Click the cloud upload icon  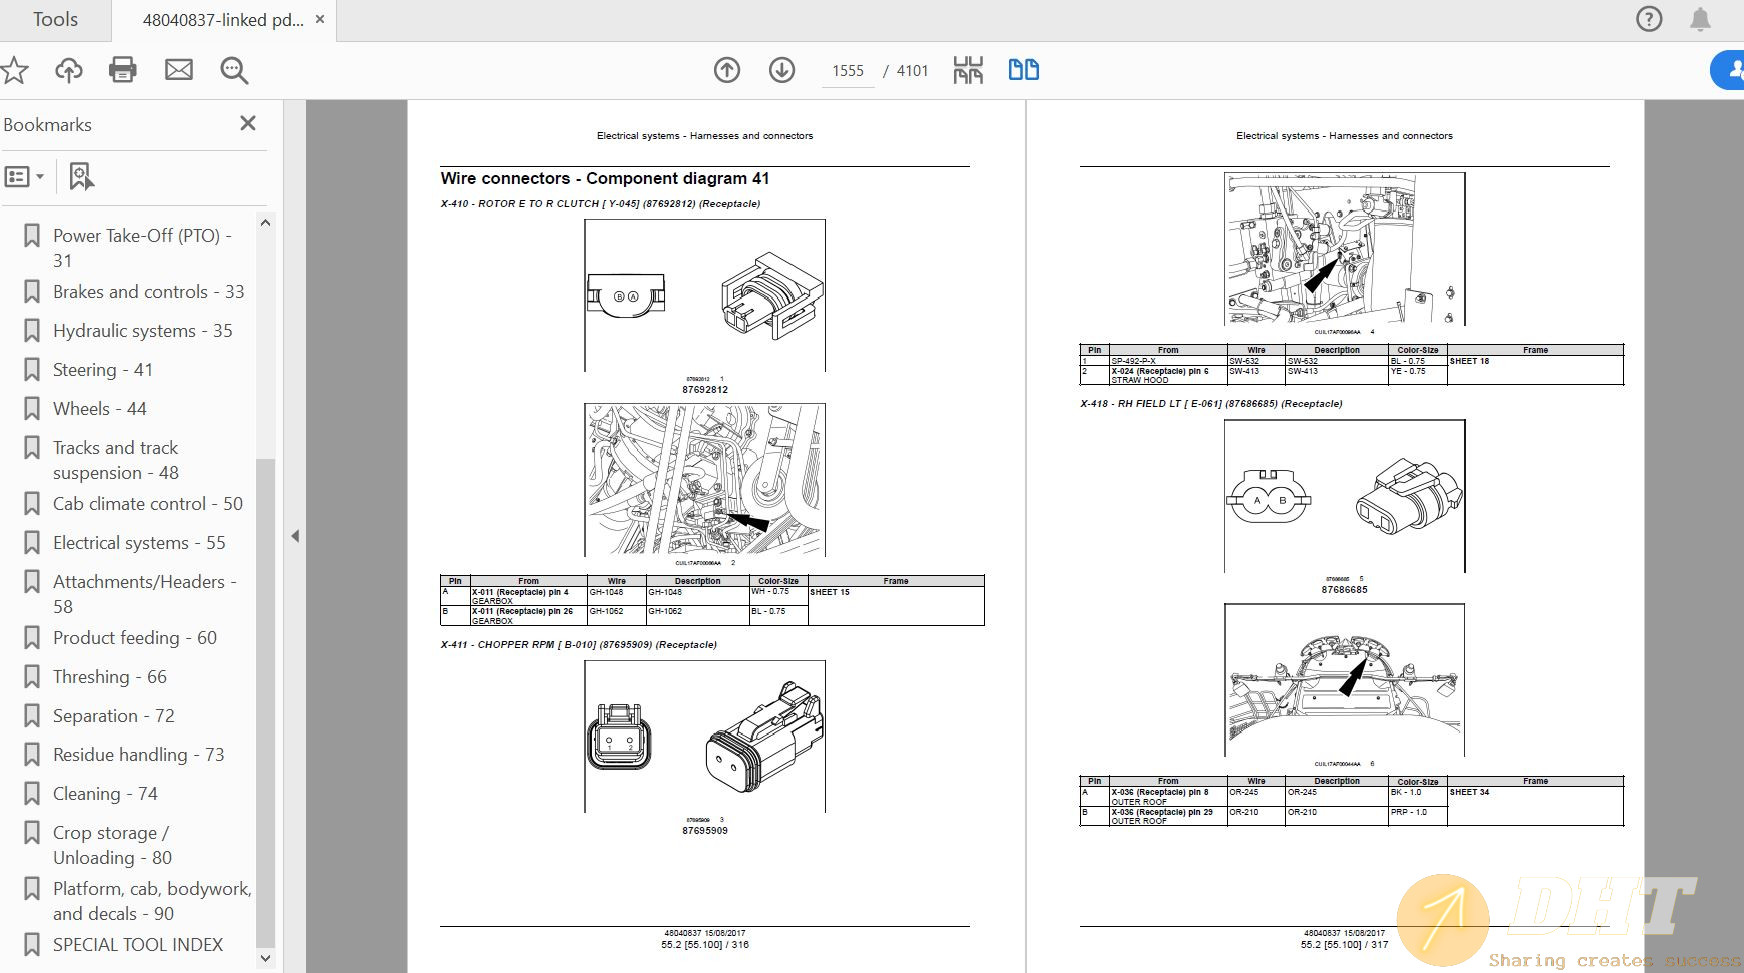click(x=69, y=70)
